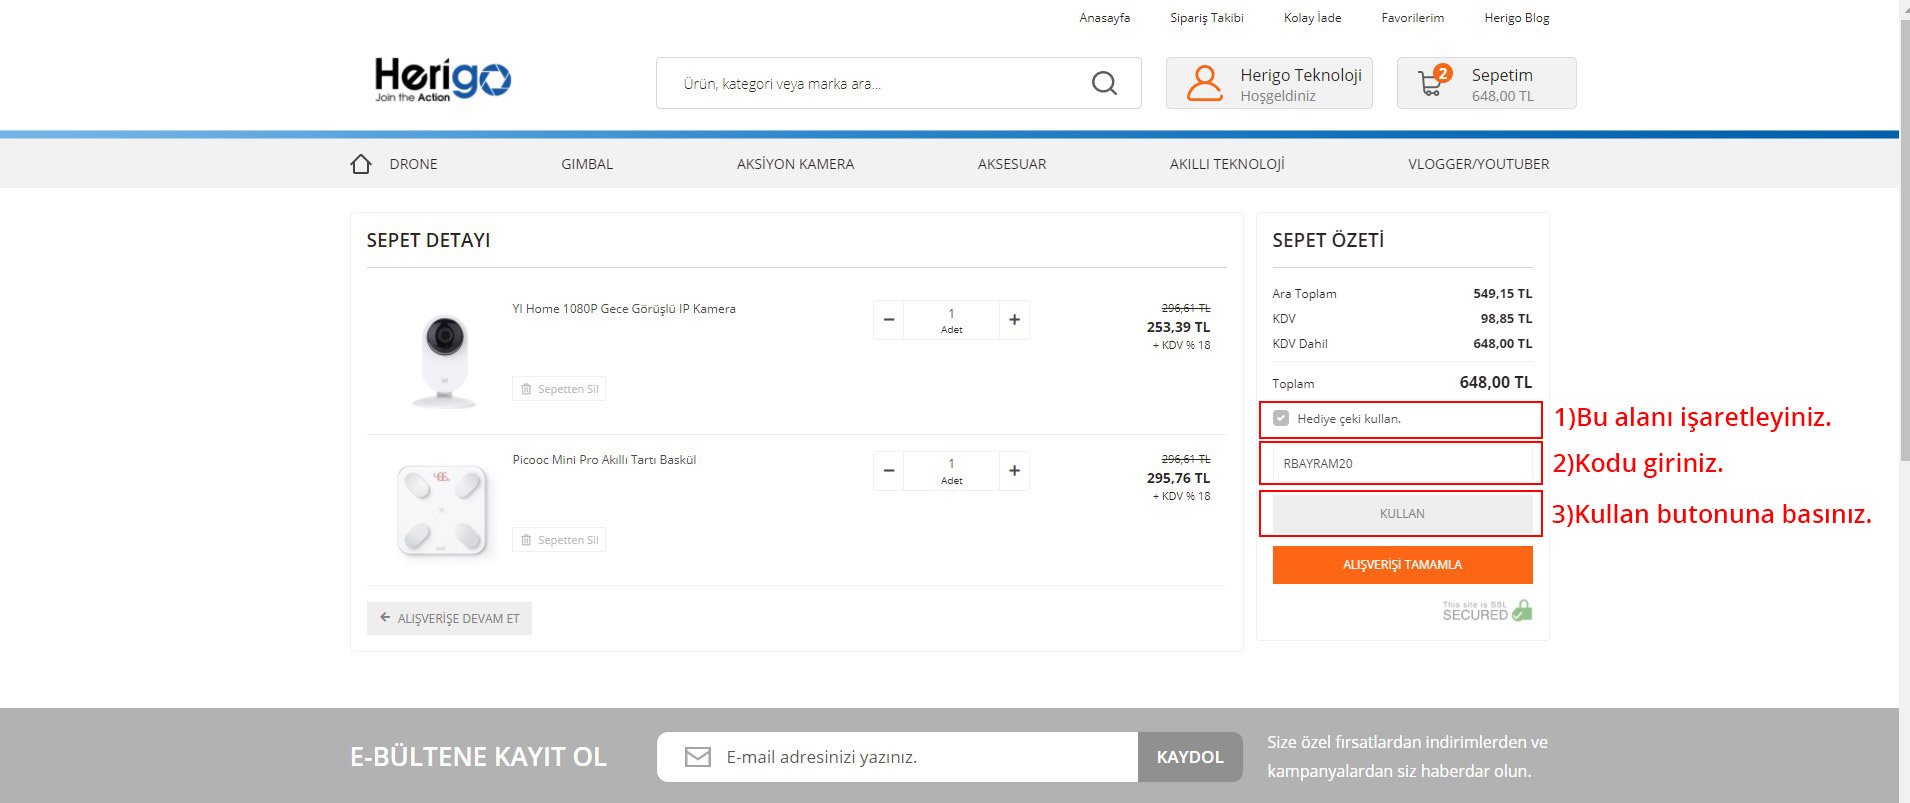Image resolution: width=1910 pixels, height=803 pixels.
Task: Open the AKSİYON KAMERA menu
Action: click(x=795, y=164)
